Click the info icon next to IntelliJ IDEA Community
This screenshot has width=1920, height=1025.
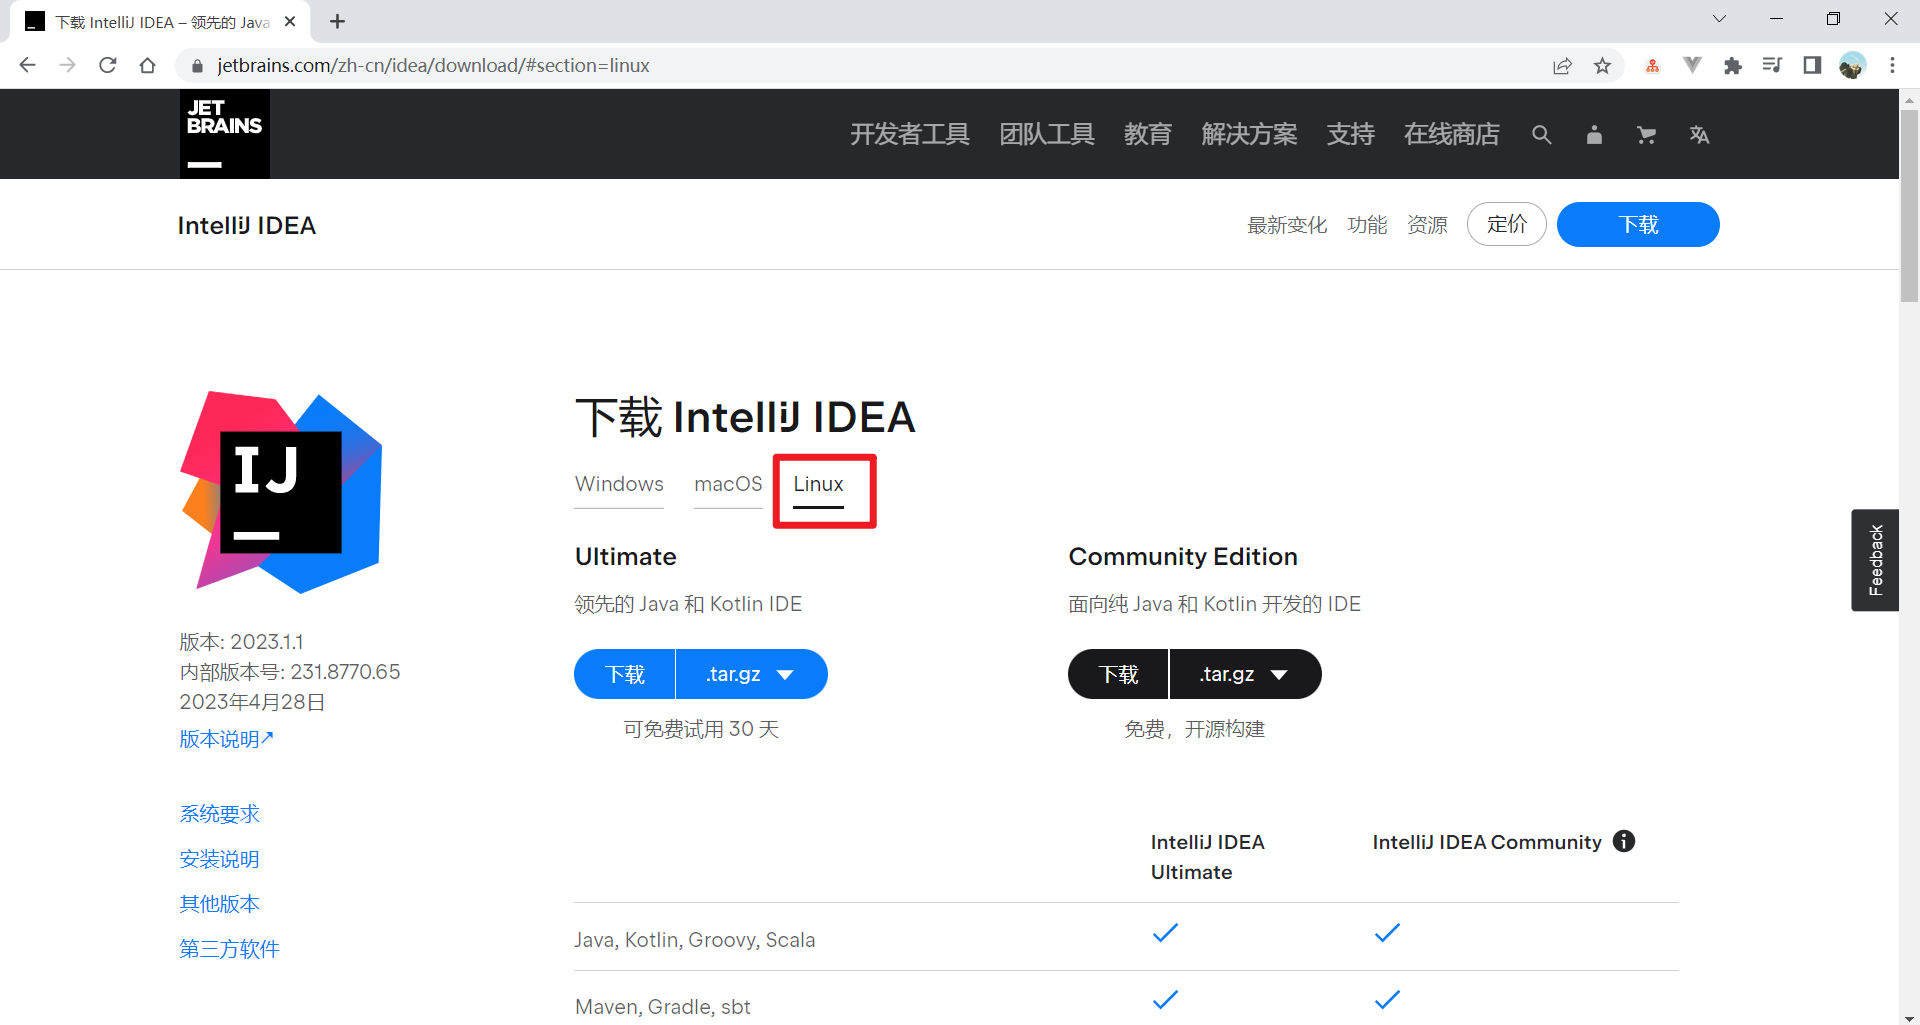1624,841
